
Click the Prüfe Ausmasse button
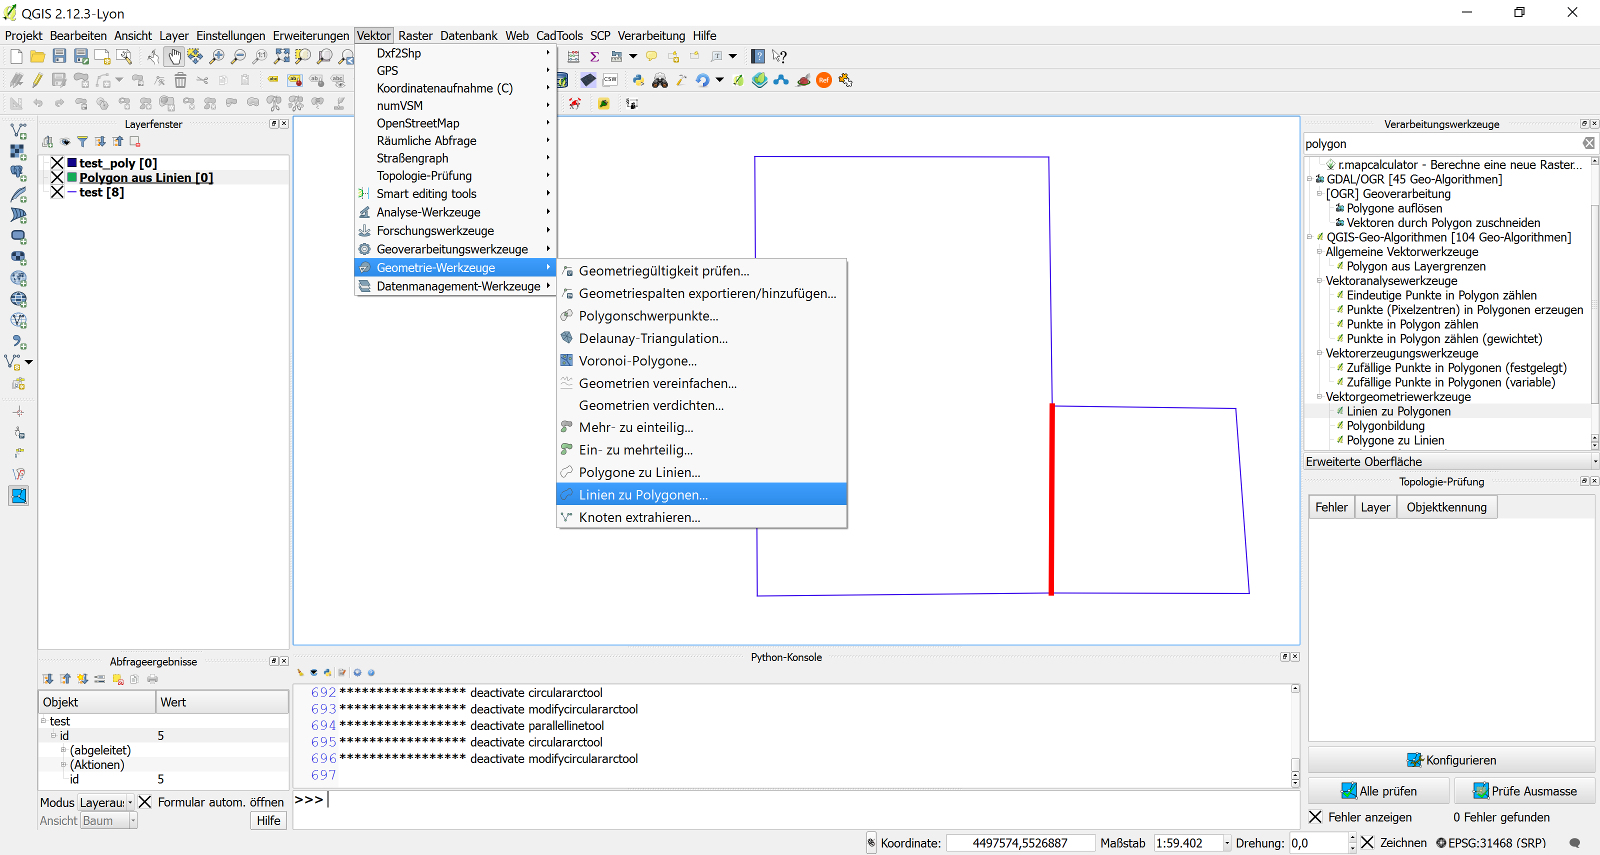pyautogui.click(x=1524, y=791)
